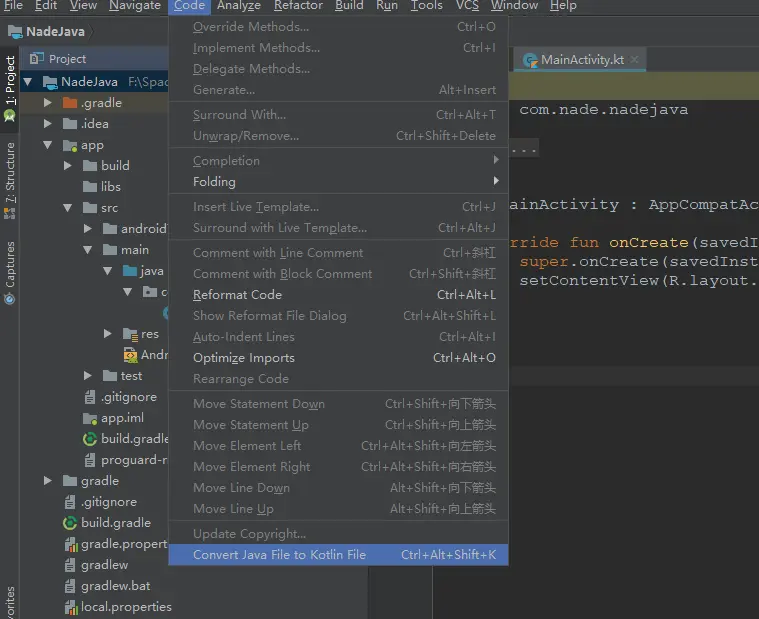Screen dimensions: 759x619
Task: Toggle the 1: Project tool window
Action: click(10, 89)
